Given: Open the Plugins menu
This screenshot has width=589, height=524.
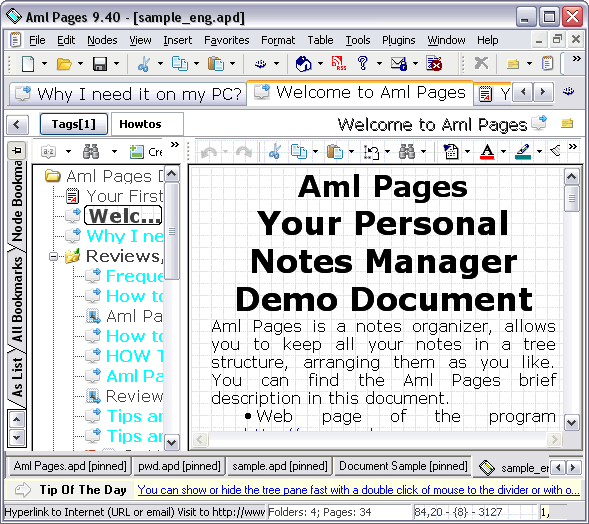Looking at the screenshot, I should pos(399,40).
